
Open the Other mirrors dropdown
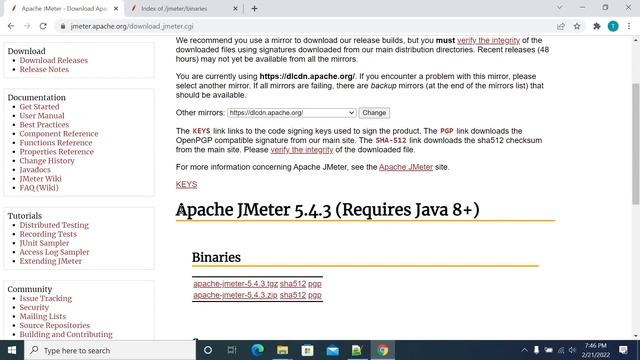click(x=291, y=113)
